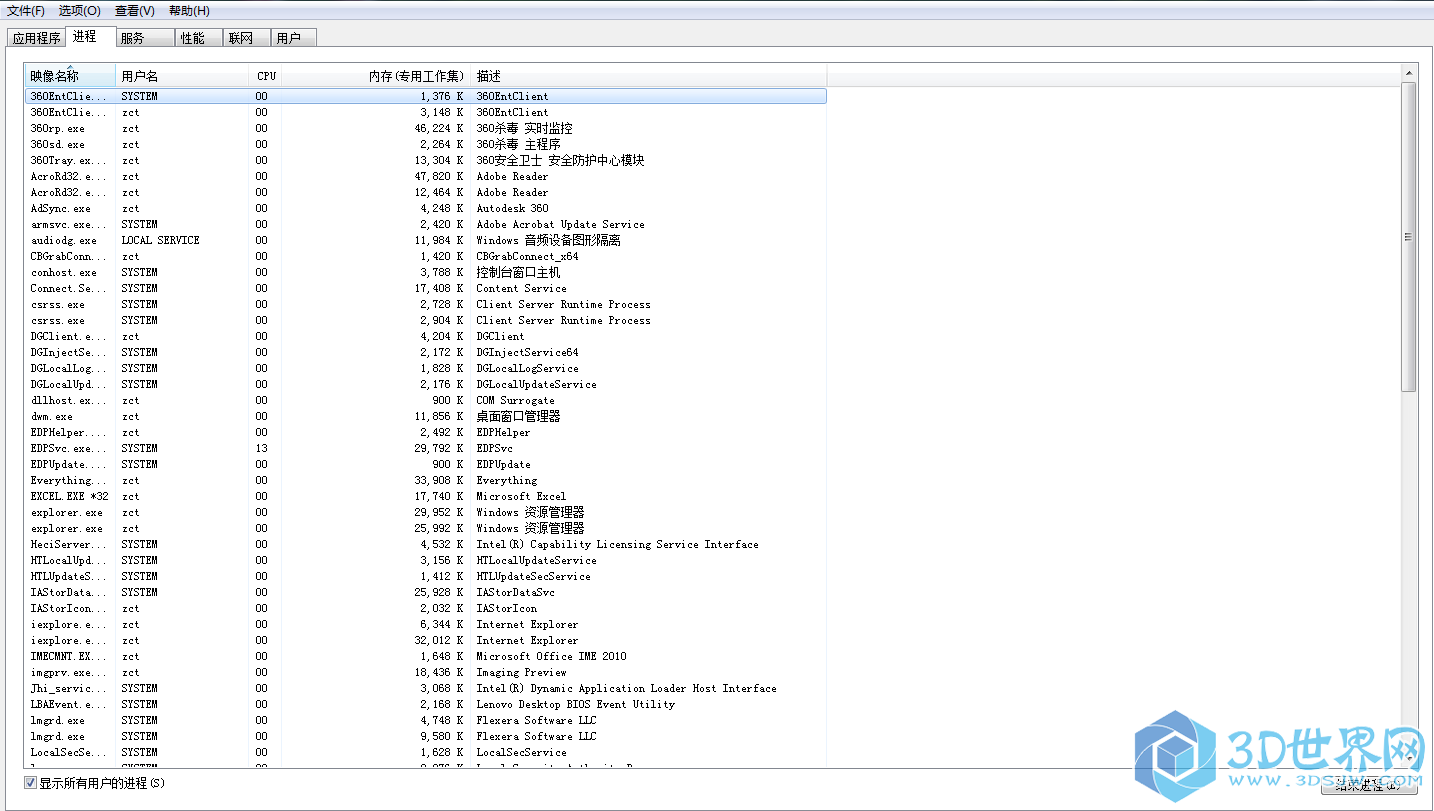Switch to the 应用程序 tab
This screenshot has width=1434, height=811.
[x=37, y=38]
